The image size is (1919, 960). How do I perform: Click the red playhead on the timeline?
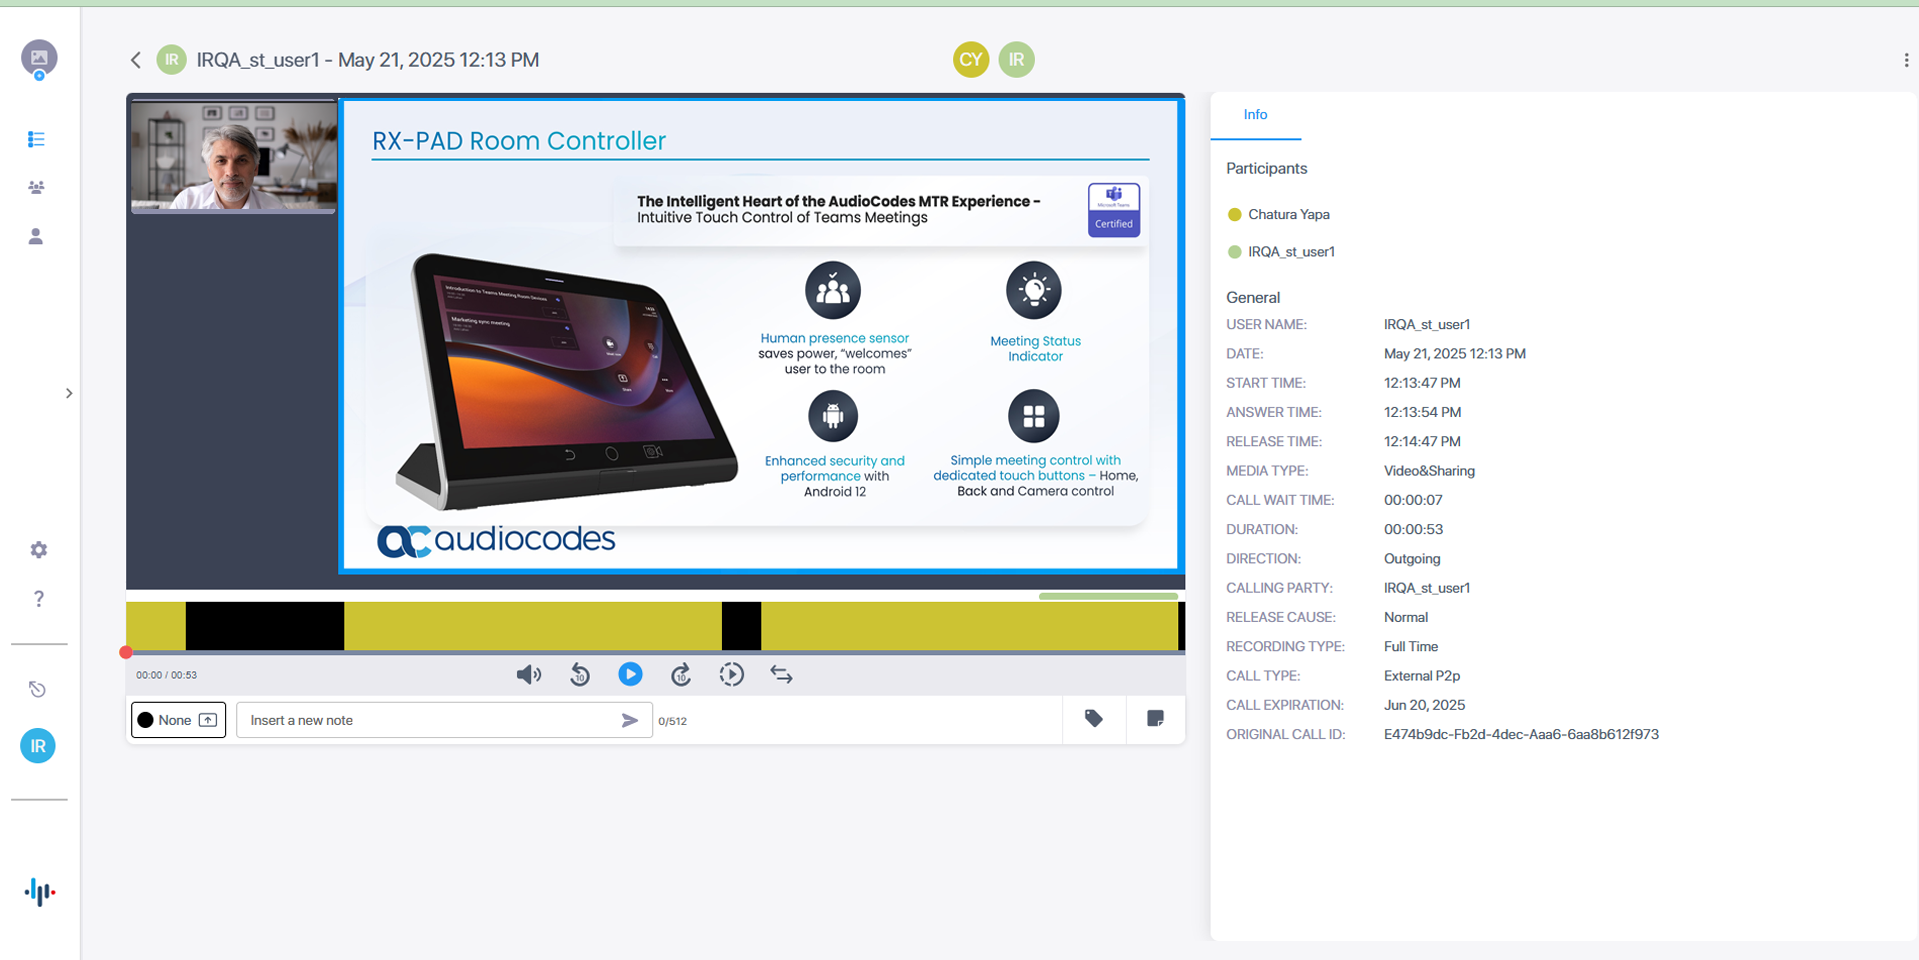tap(126, 652)
